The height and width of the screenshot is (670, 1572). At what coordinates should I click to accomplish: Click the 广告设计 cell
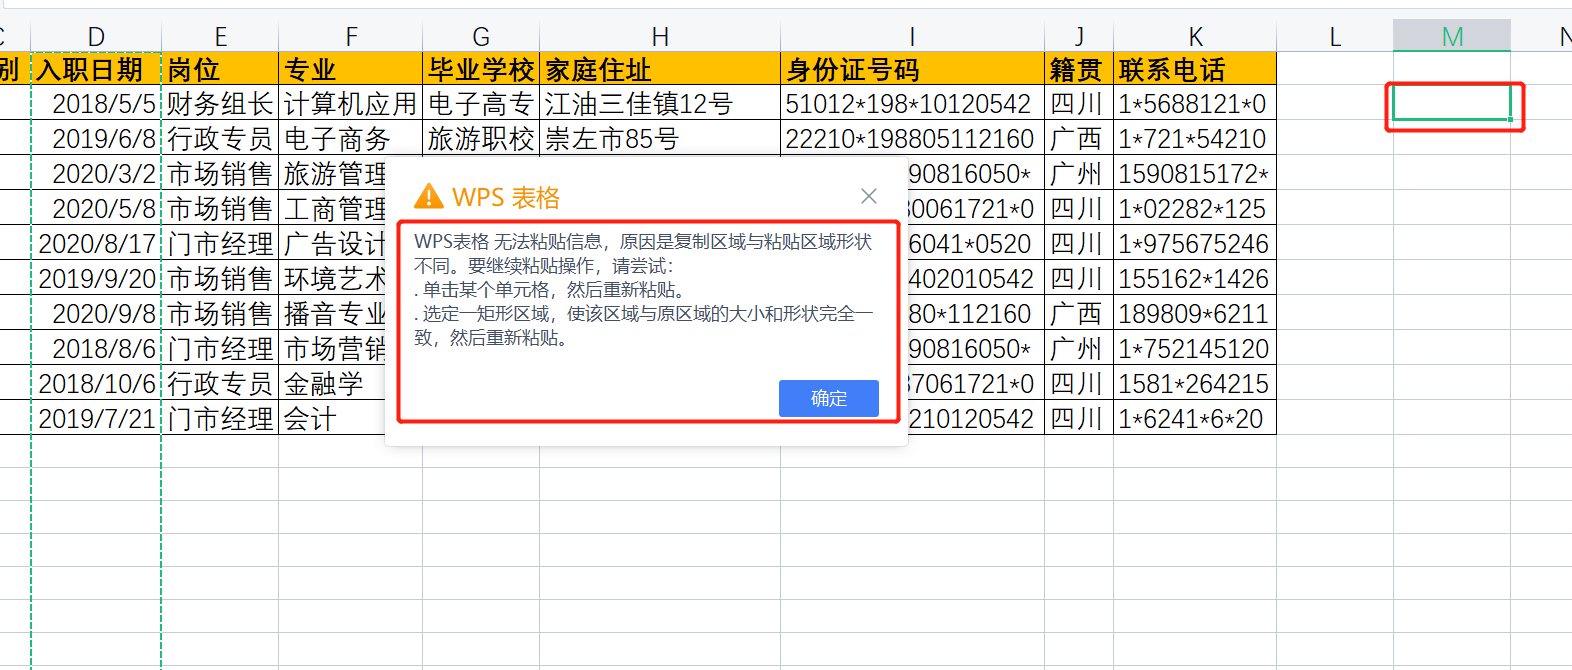coord(332,243)
